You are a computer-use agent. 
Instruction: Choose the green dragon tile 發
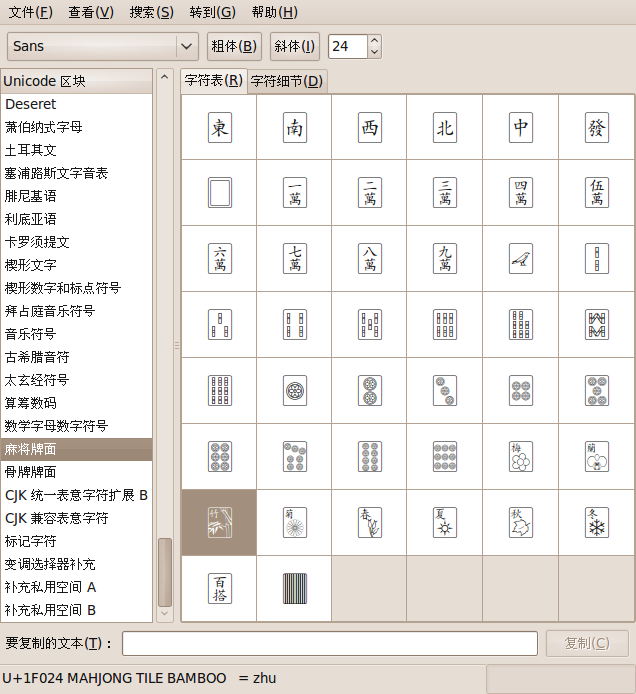(597, 127)
